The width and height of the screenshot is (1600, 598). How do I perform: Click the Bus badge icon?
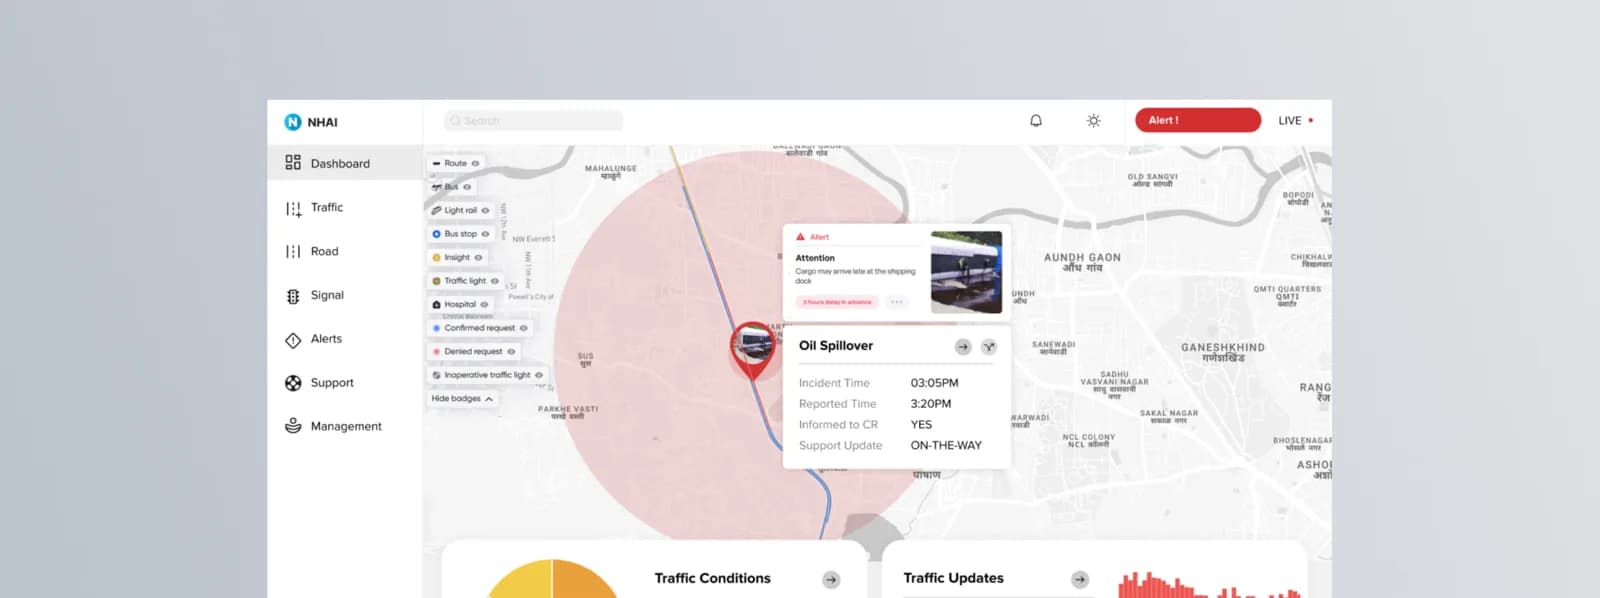click(436, 187)
